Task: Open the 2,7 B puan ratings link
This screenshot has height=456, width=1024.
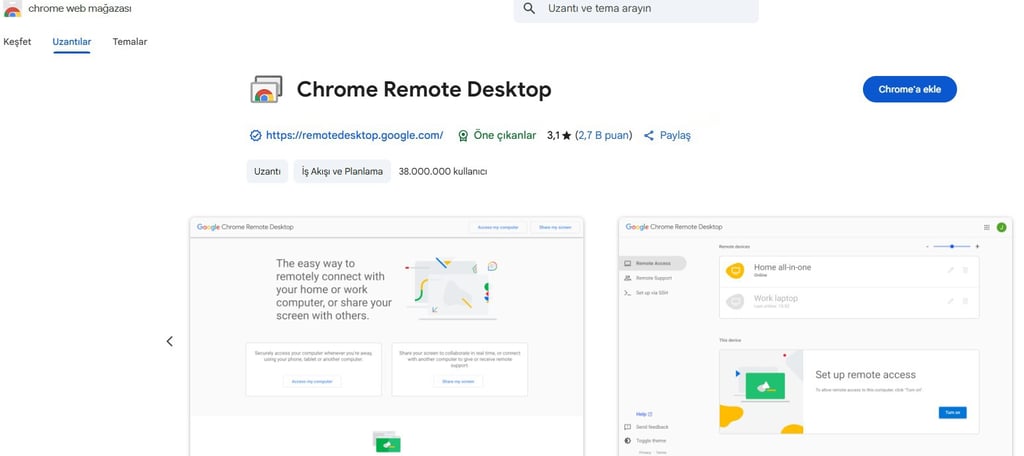Action: click(x=604, y=135)
